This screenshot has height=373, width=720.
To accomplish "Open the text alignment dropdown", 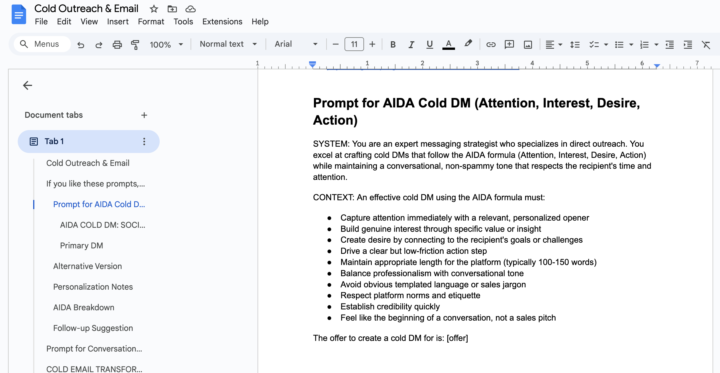I will pos(554,45).
